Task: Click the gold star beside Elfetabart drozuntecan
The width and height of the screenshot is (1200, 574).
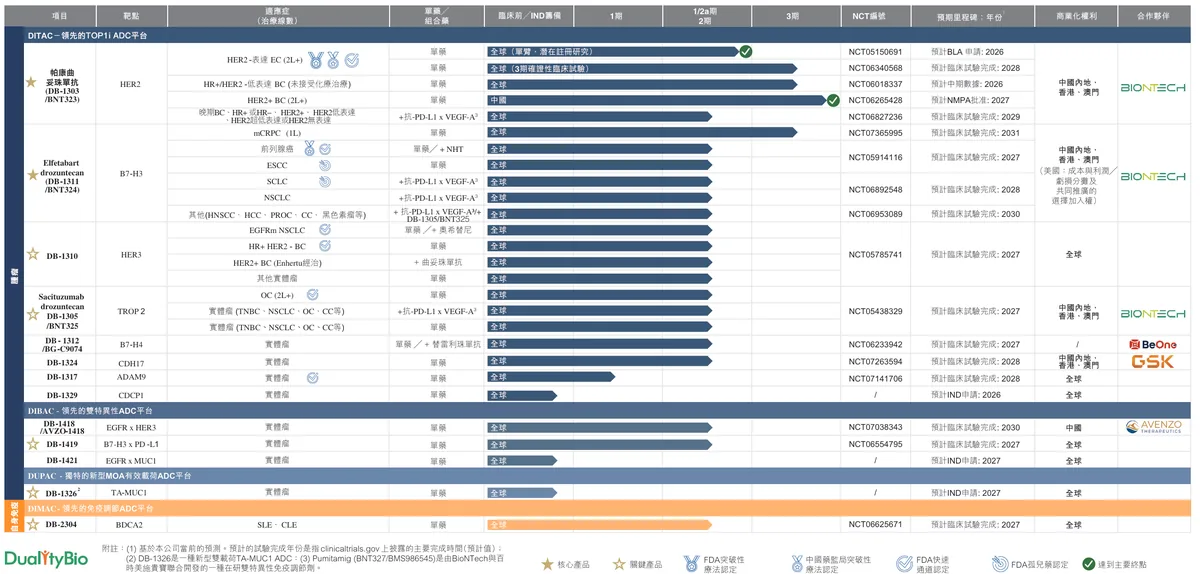Action: tap(31, 174)
